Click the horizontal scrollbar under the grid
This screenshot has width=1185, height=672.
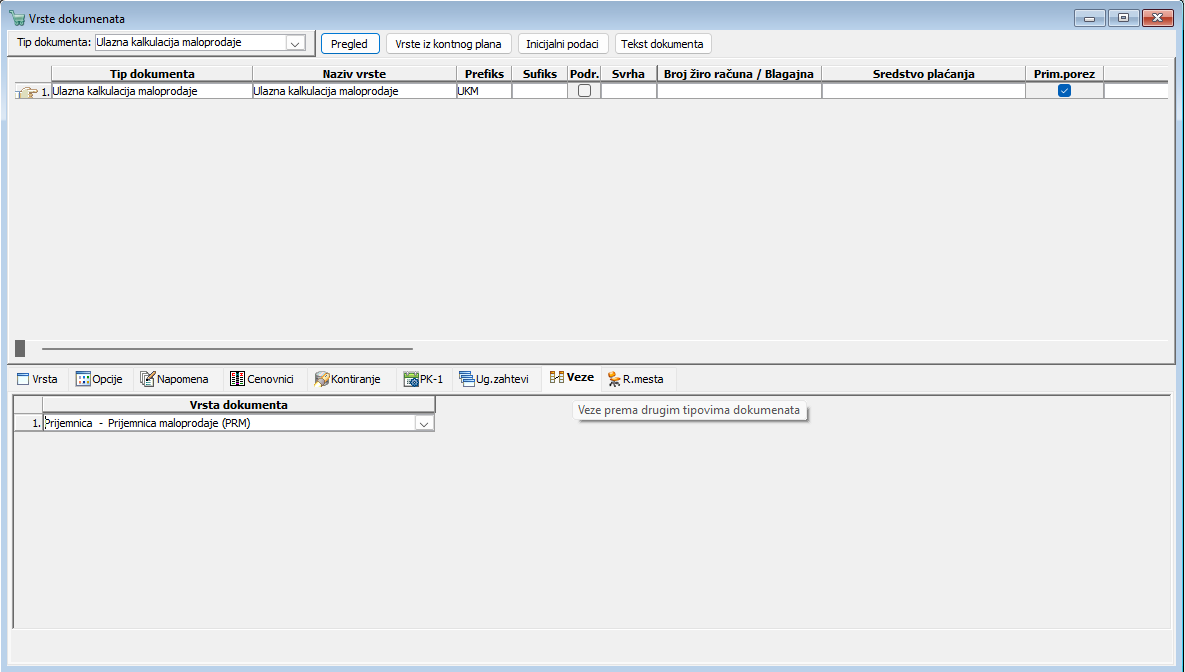pyautogui.click(x=227, y=349)
